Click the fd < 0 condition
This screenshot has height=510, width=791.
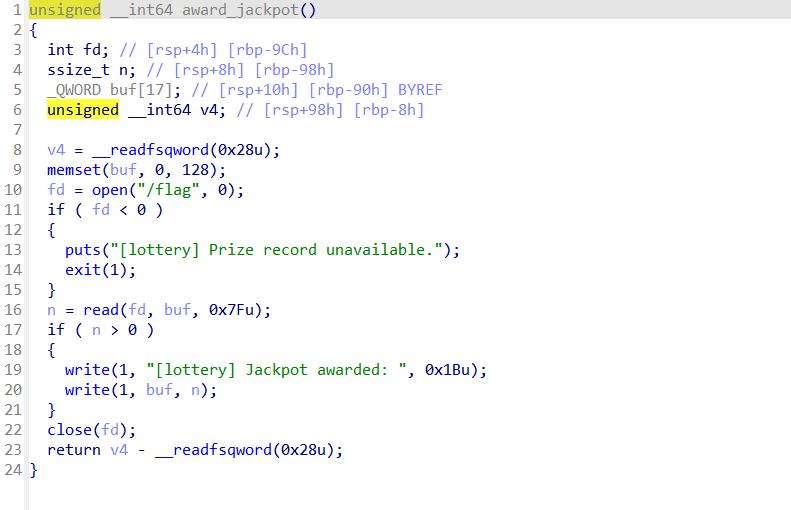(119, 210)
